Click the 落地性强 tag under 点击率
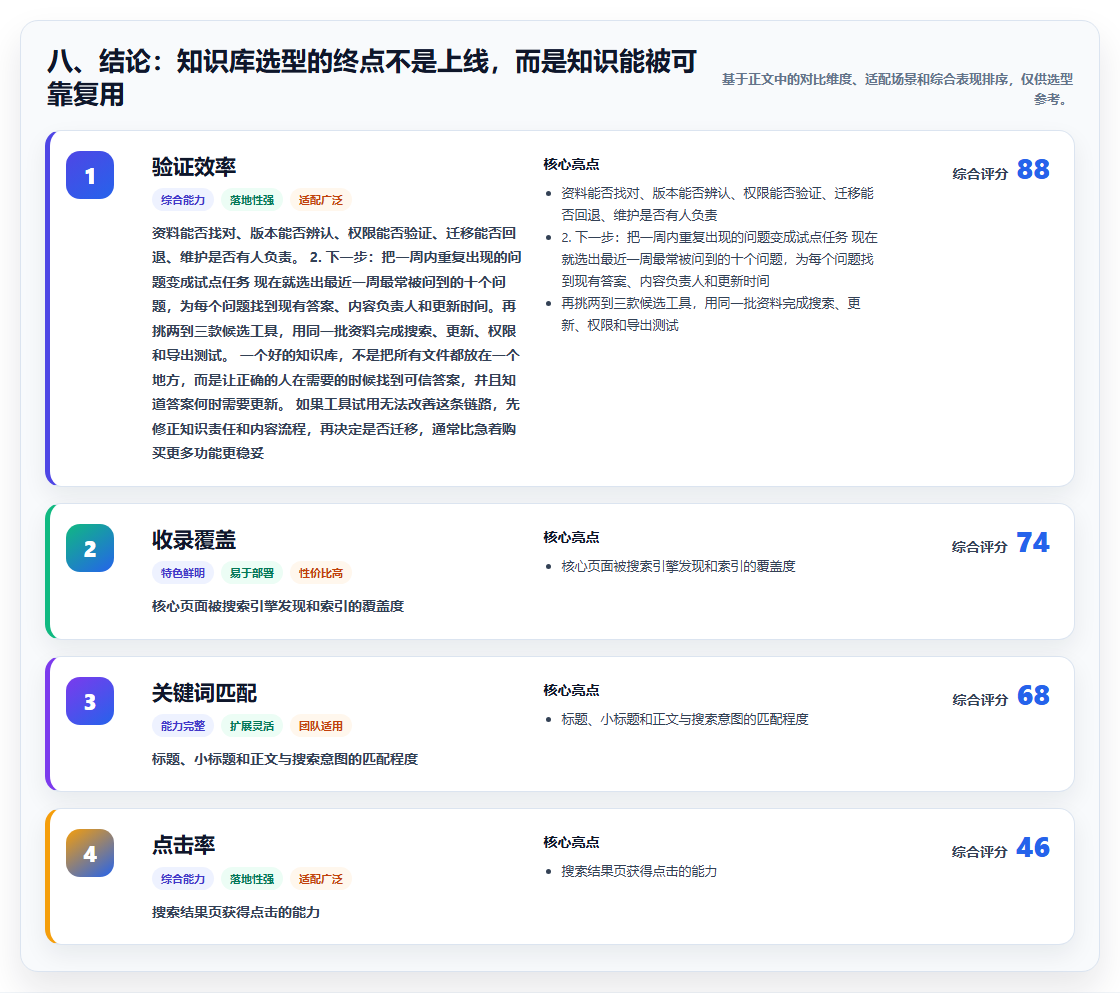The height and width of the screenshot is (993, 1120). (x=252, y=879)
